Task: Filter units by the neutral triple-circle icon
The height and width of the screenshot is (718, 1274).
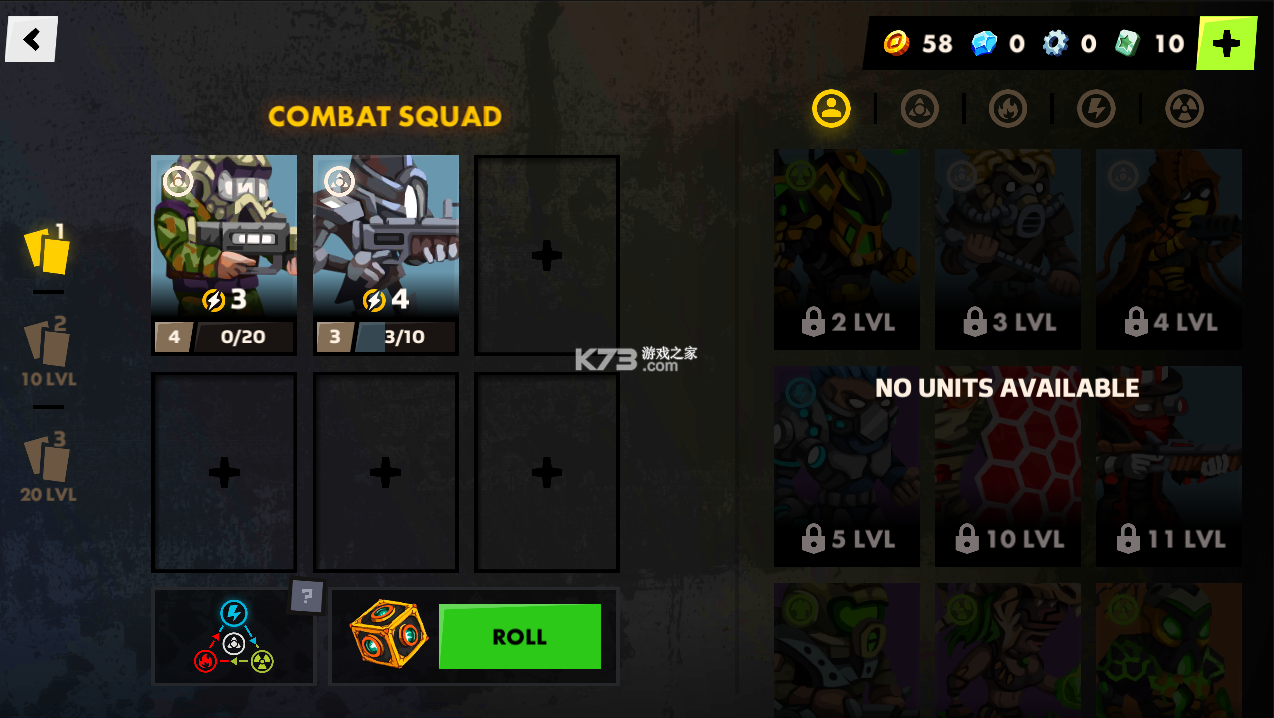Action: tap(919, 108)
